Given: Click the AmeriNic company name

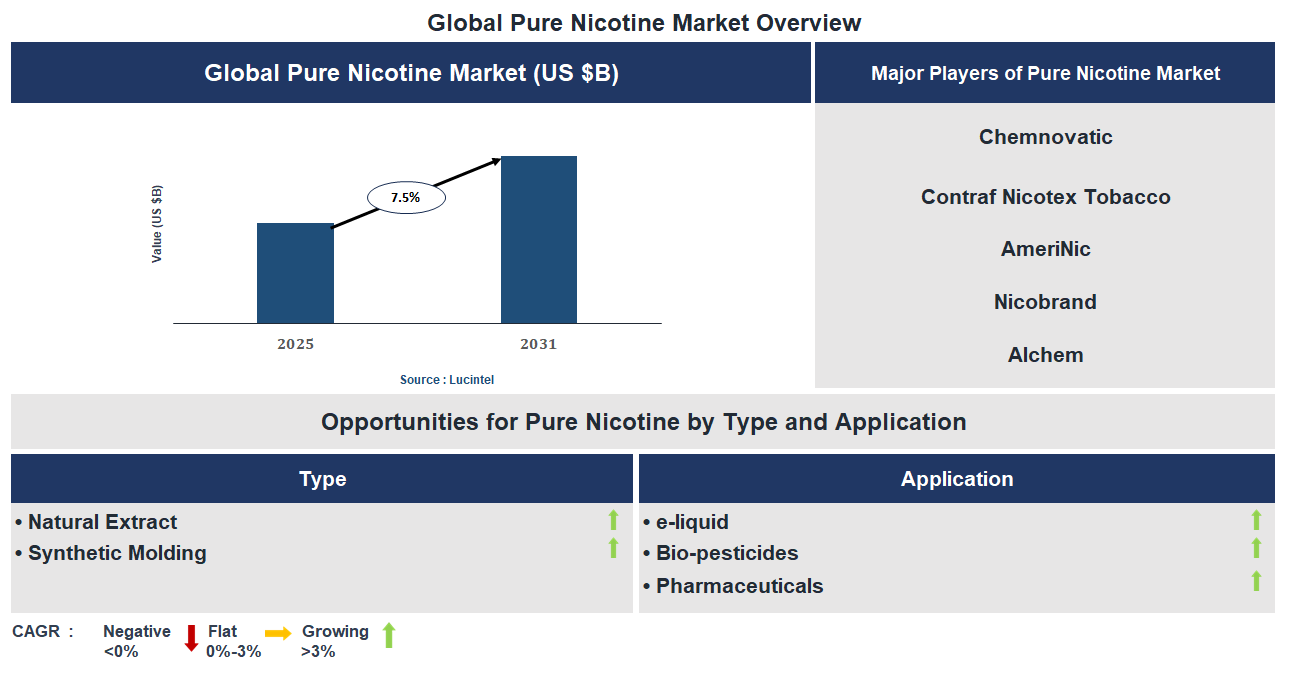Looking at the screenshot, I should click(1045, 249).
